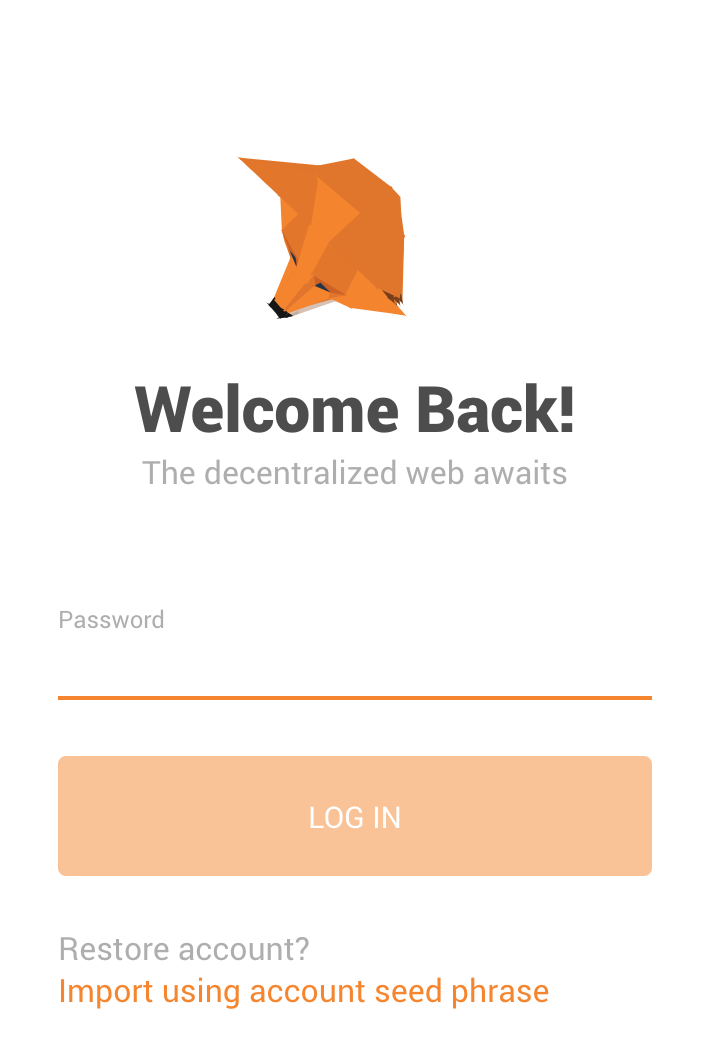Click the Restore account? text
The height and width of the screenshot is (1044, 708).
coord(184,949)
